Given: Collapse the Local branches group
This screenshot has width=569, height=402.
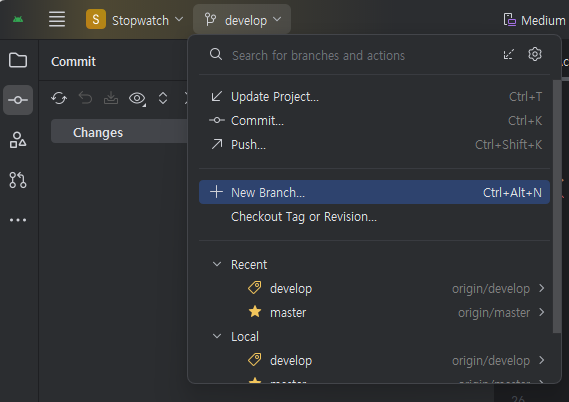Looking at the screenshot, I should 217,336.
